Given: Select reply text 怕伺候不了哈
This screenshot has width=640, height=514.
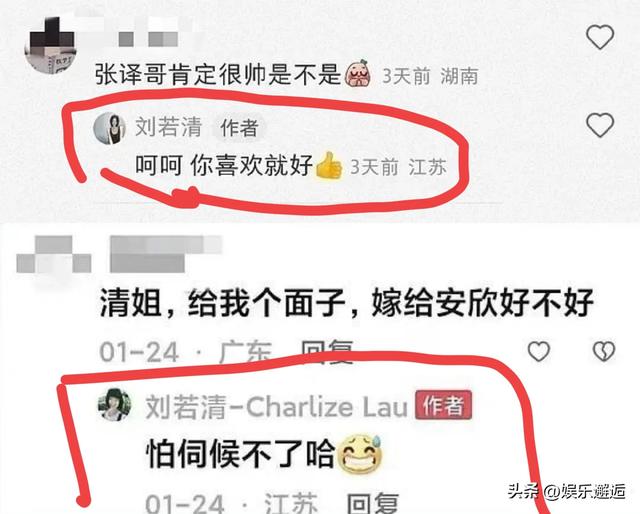Looking at the screenshot, I should (240, 454).
